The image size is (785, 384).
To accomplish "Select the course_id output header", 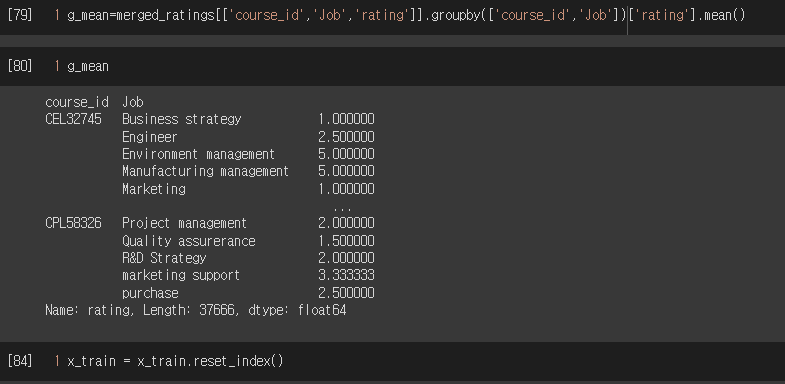I will pos(77,103).
